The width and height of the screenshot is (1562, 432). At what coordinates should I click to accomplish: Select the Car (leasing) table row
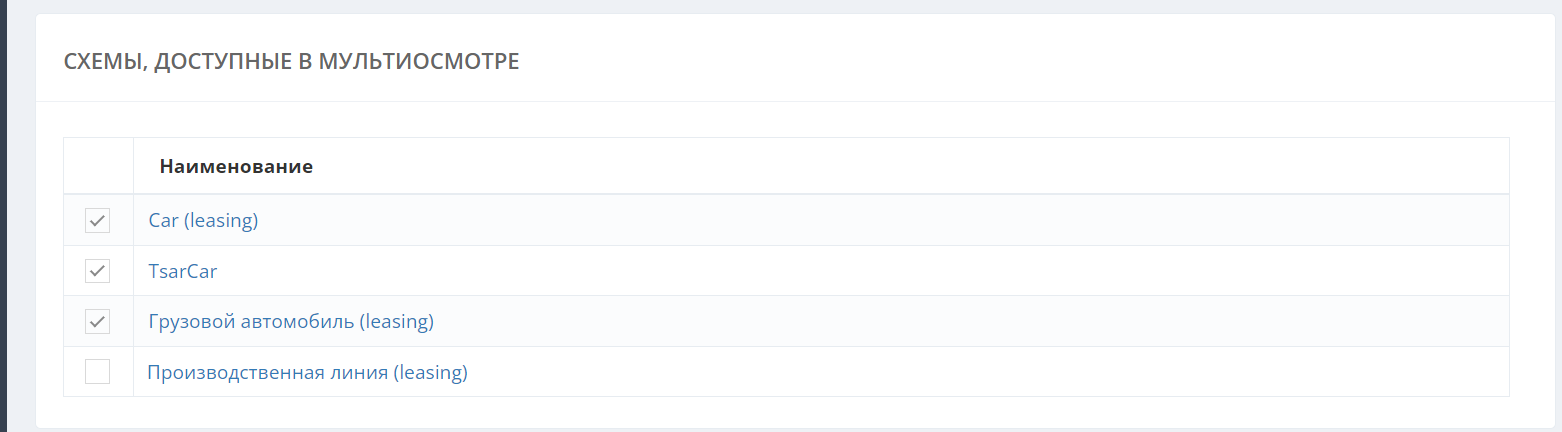coord(800,220)
